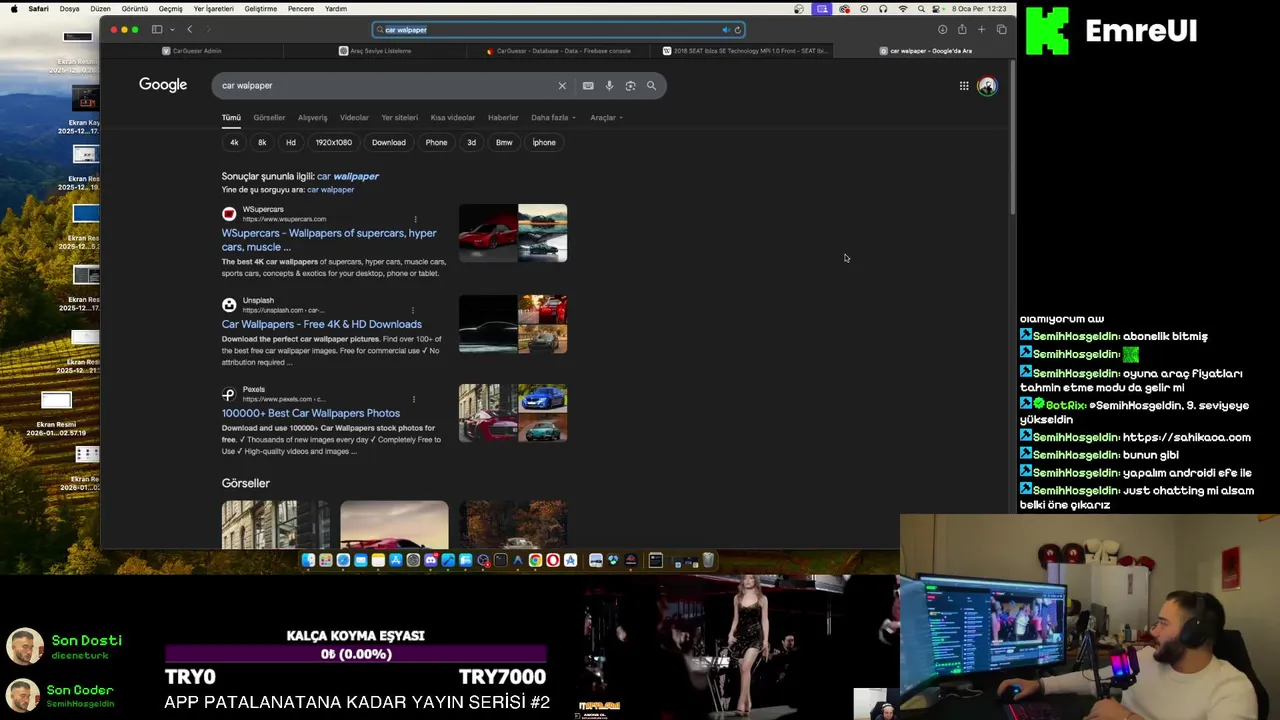Click the Safari address bar

coord(558,30)
